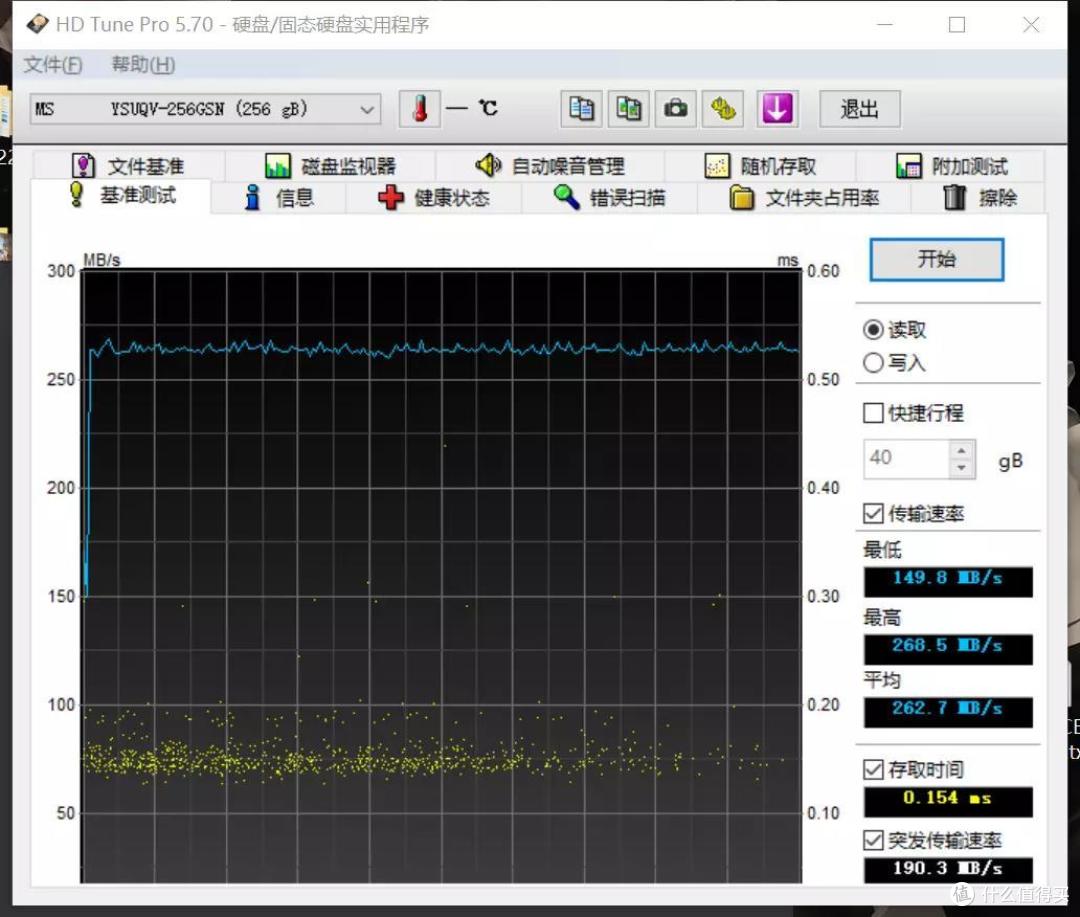Decrease short stroke gB with down arrow
The width and height of the screenshot is (1080, 917).
(x=962, y=468)
